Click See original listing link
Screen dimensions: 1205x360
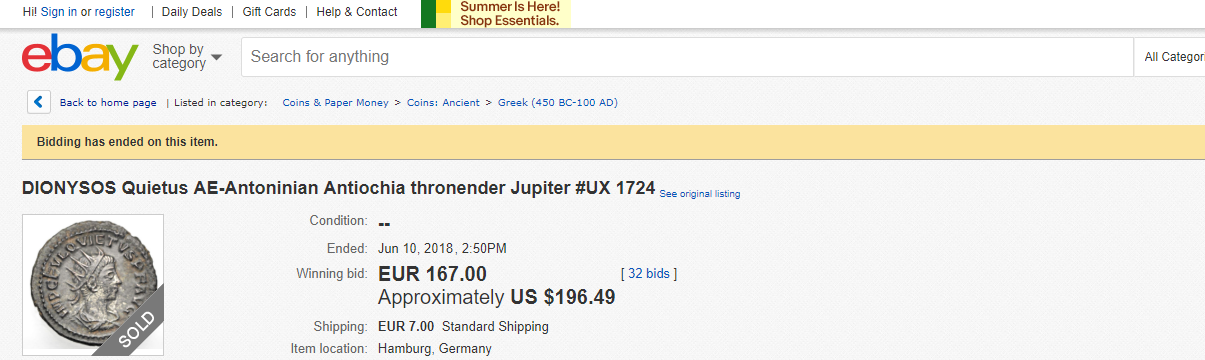point(700,193)
